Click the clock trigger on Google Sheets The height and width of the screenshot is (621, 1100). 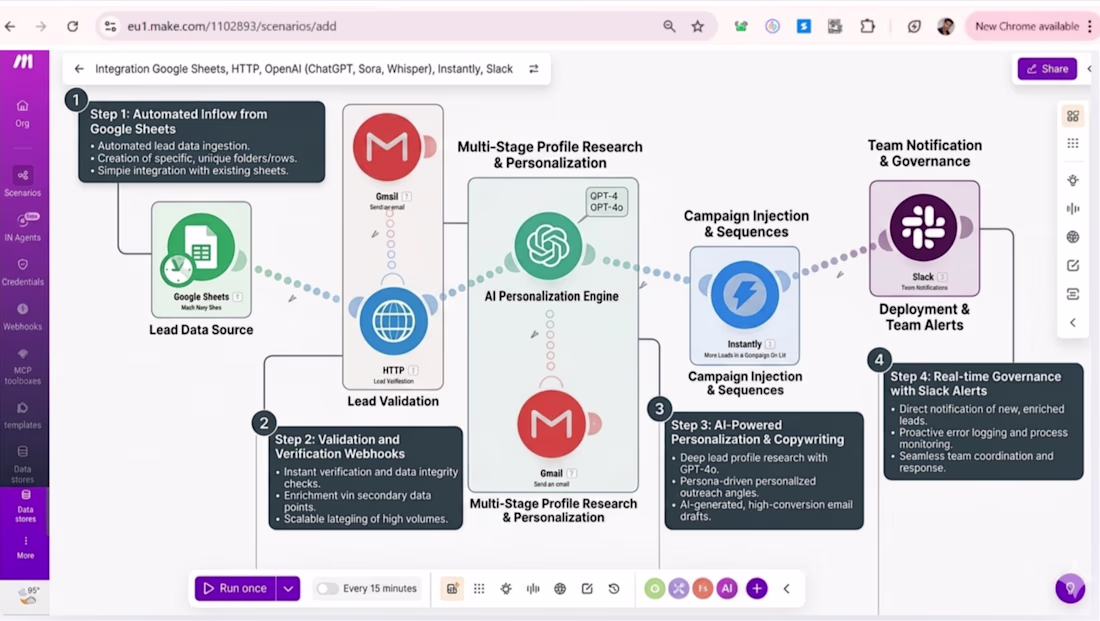pos(177,269)
